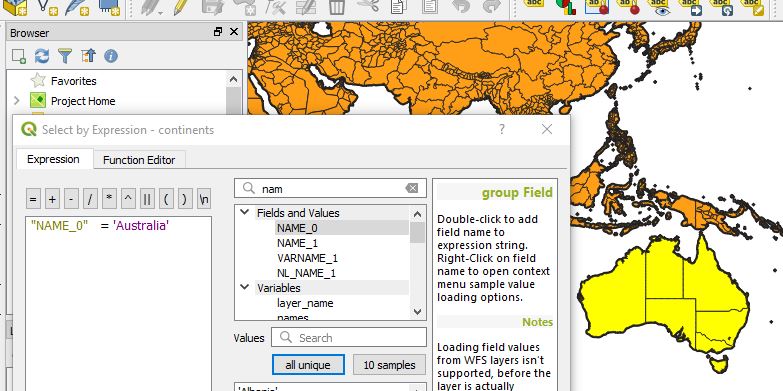The width and height of the screenshot is (783, 391).
Task: Click scroll-up arrow of function list
Action: tap(417, 214)
